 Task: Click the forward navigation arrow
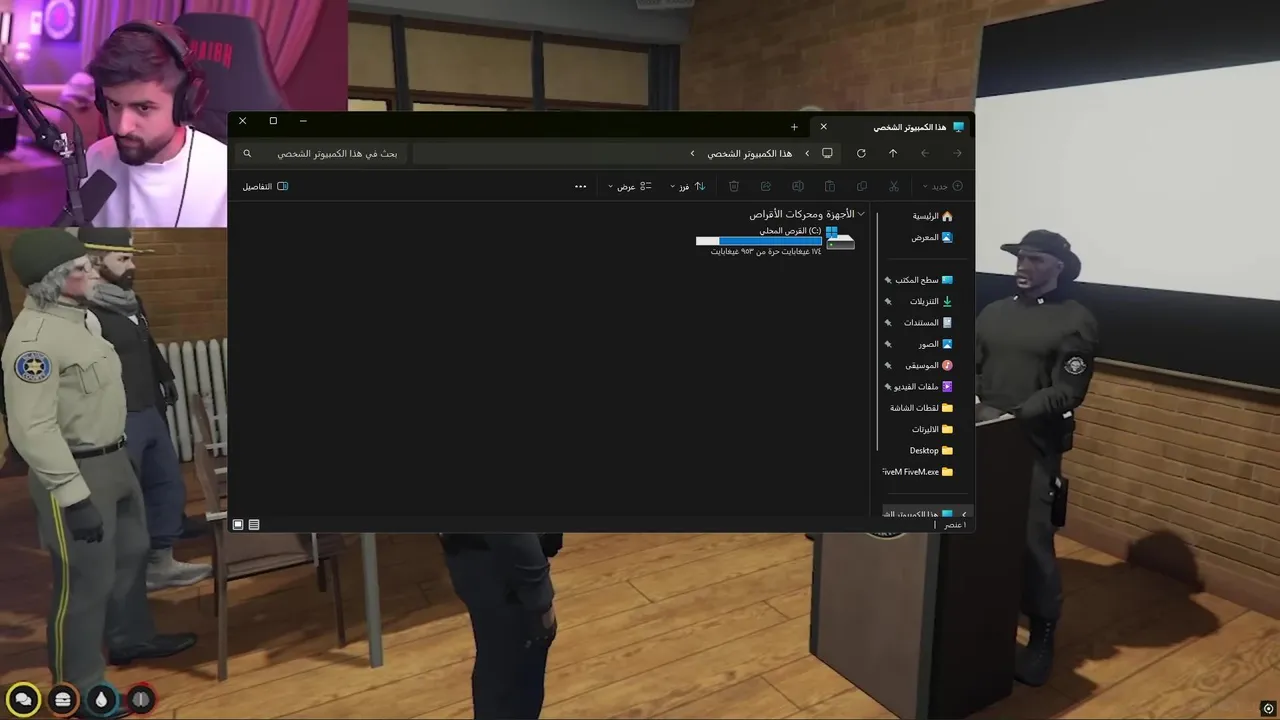925,153
